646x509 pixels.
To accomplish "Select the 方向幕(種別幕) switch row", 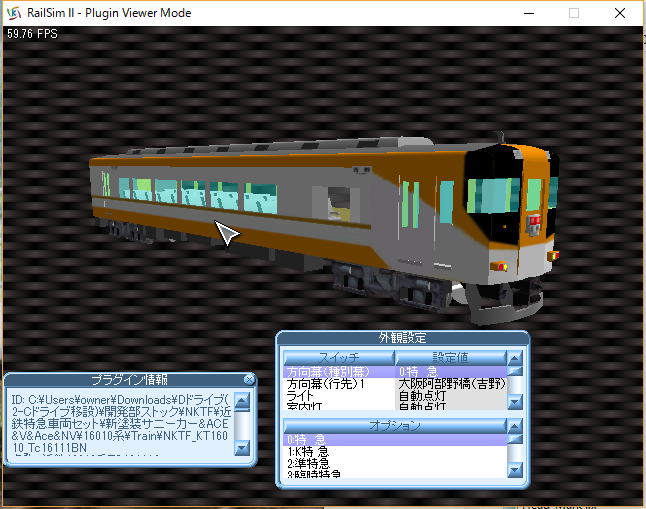I will coord(339,372).
